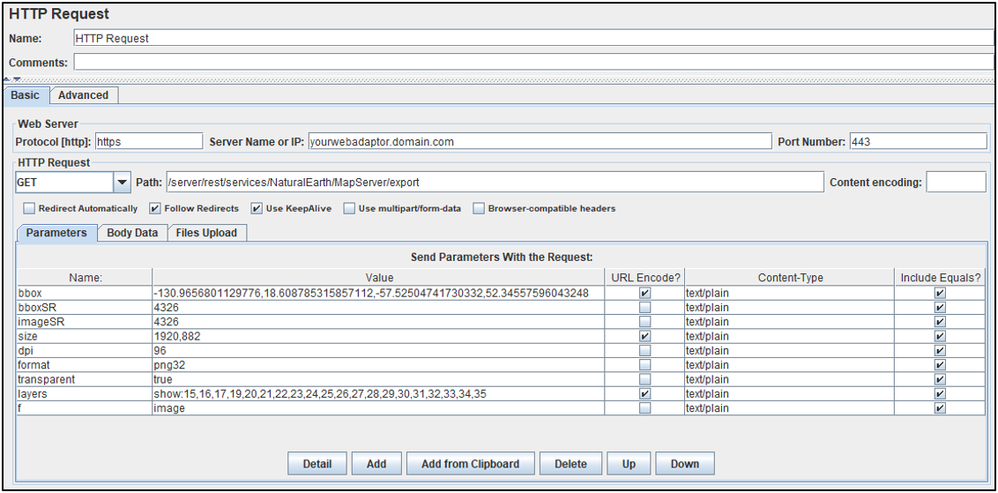
Task: Select bboxSR value 4326 cell
Action: click(x=378, y=307)
